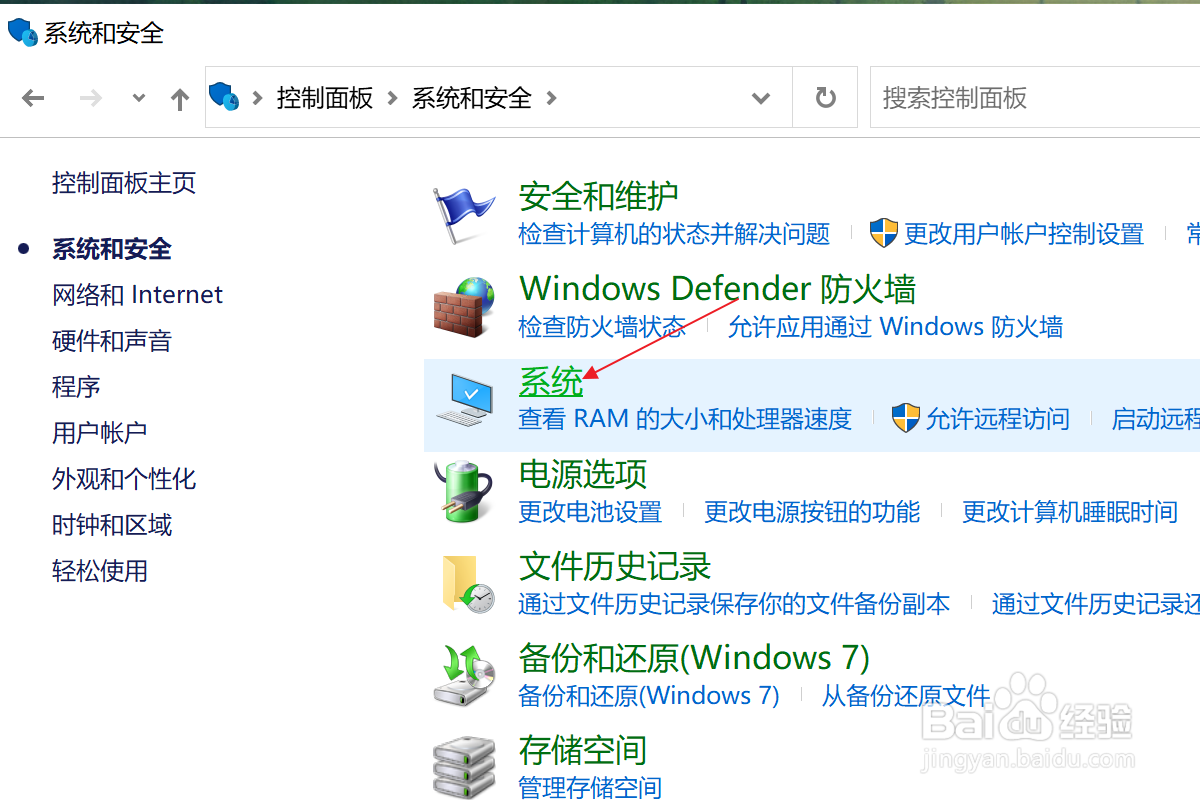The height and width of the screenshot is (800, 1200).
Task: Open 网络和 Internet category
Action: 137,295
